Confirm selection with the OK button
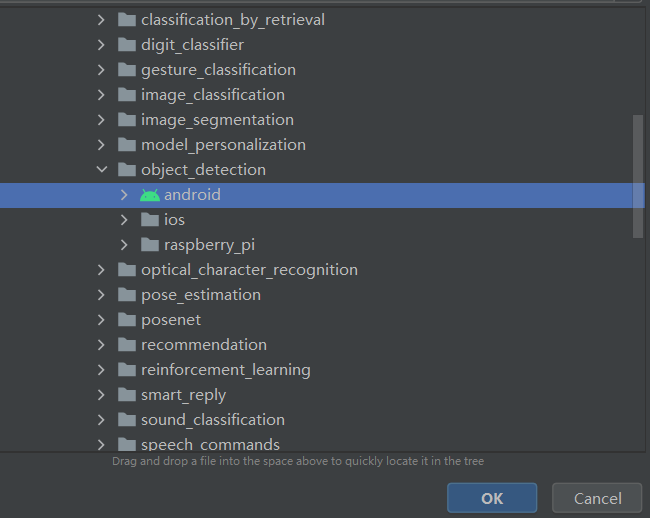This screenshot has width=650, height=518. [492, 498]
